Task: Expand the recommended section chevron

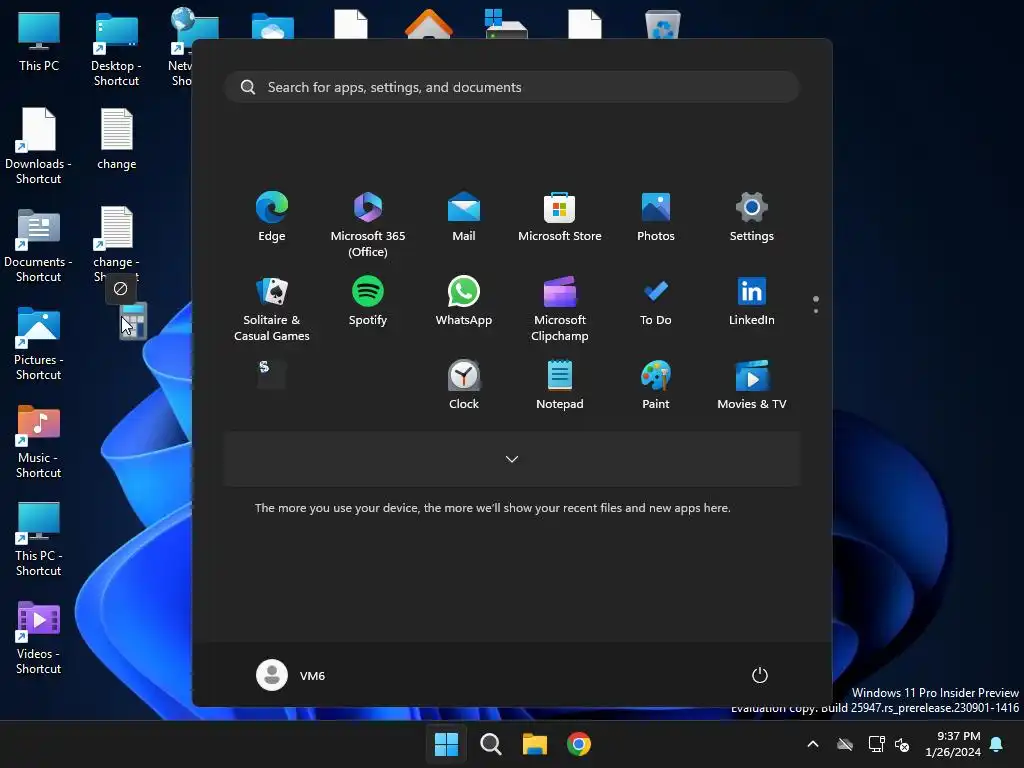Action: pos(512,459)
